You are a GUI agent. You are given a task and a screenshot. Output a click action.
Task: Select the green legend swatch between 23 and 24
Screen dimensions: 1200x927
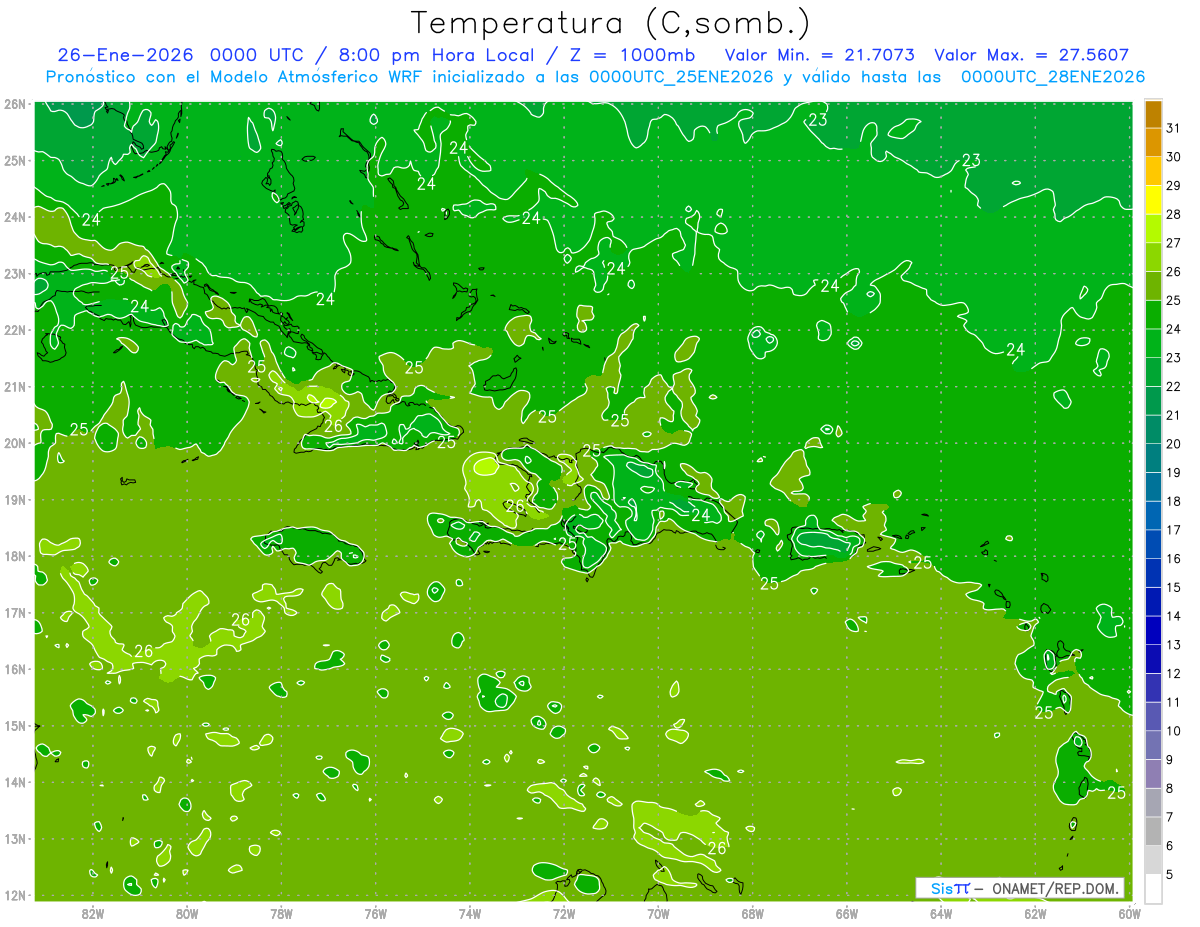1153,343
